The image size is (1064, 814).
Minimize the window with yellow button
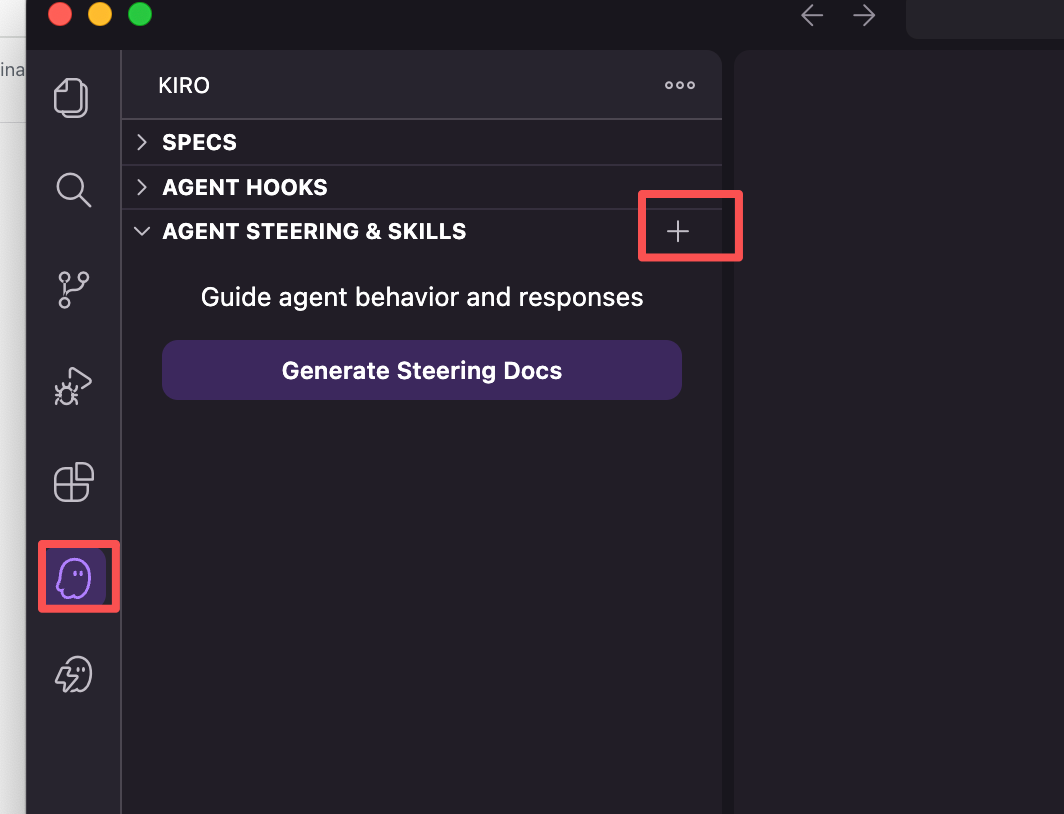(100, 14)
